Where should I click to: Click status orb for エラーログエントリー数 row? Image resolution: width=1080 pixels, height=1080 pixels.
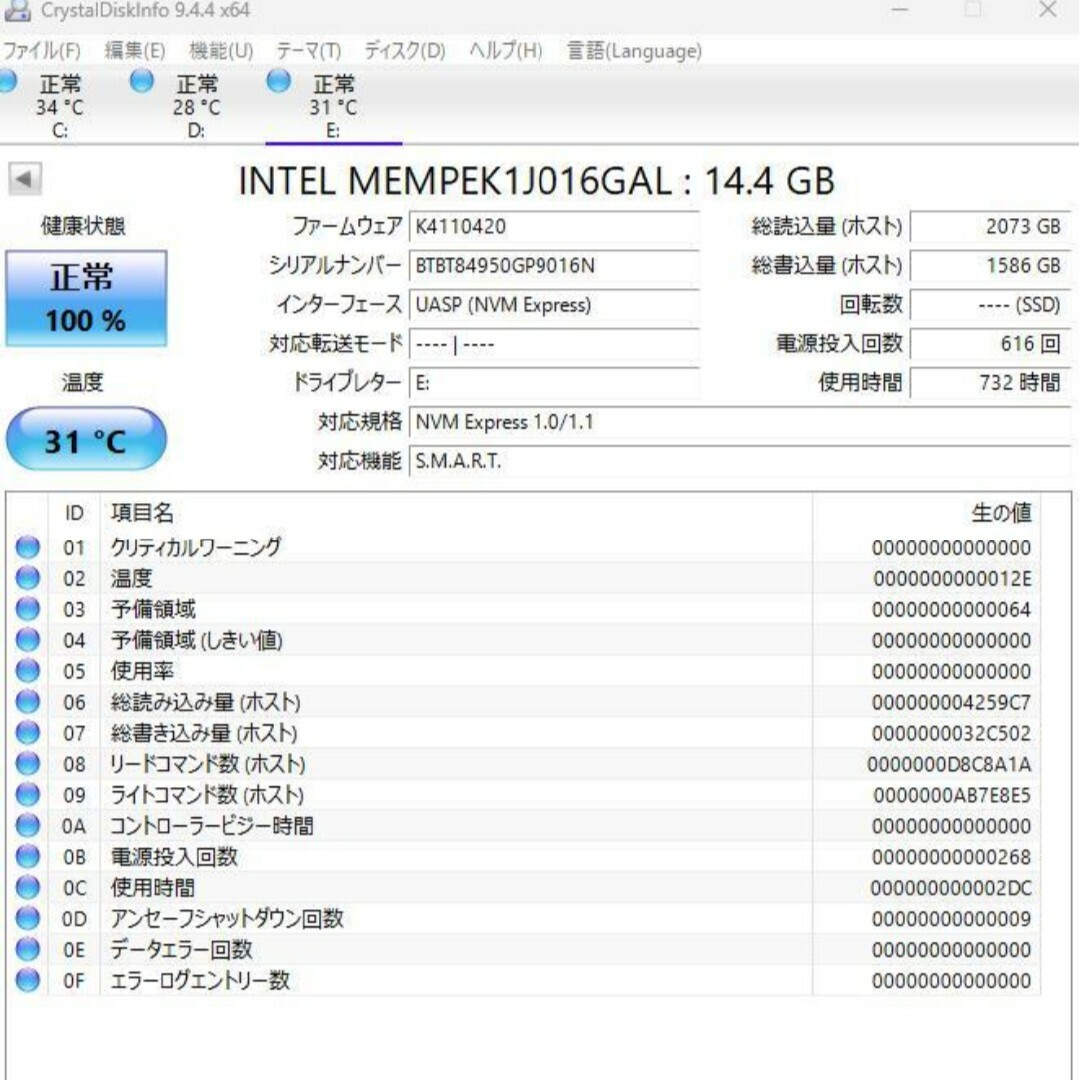click(x=28, y=981)
